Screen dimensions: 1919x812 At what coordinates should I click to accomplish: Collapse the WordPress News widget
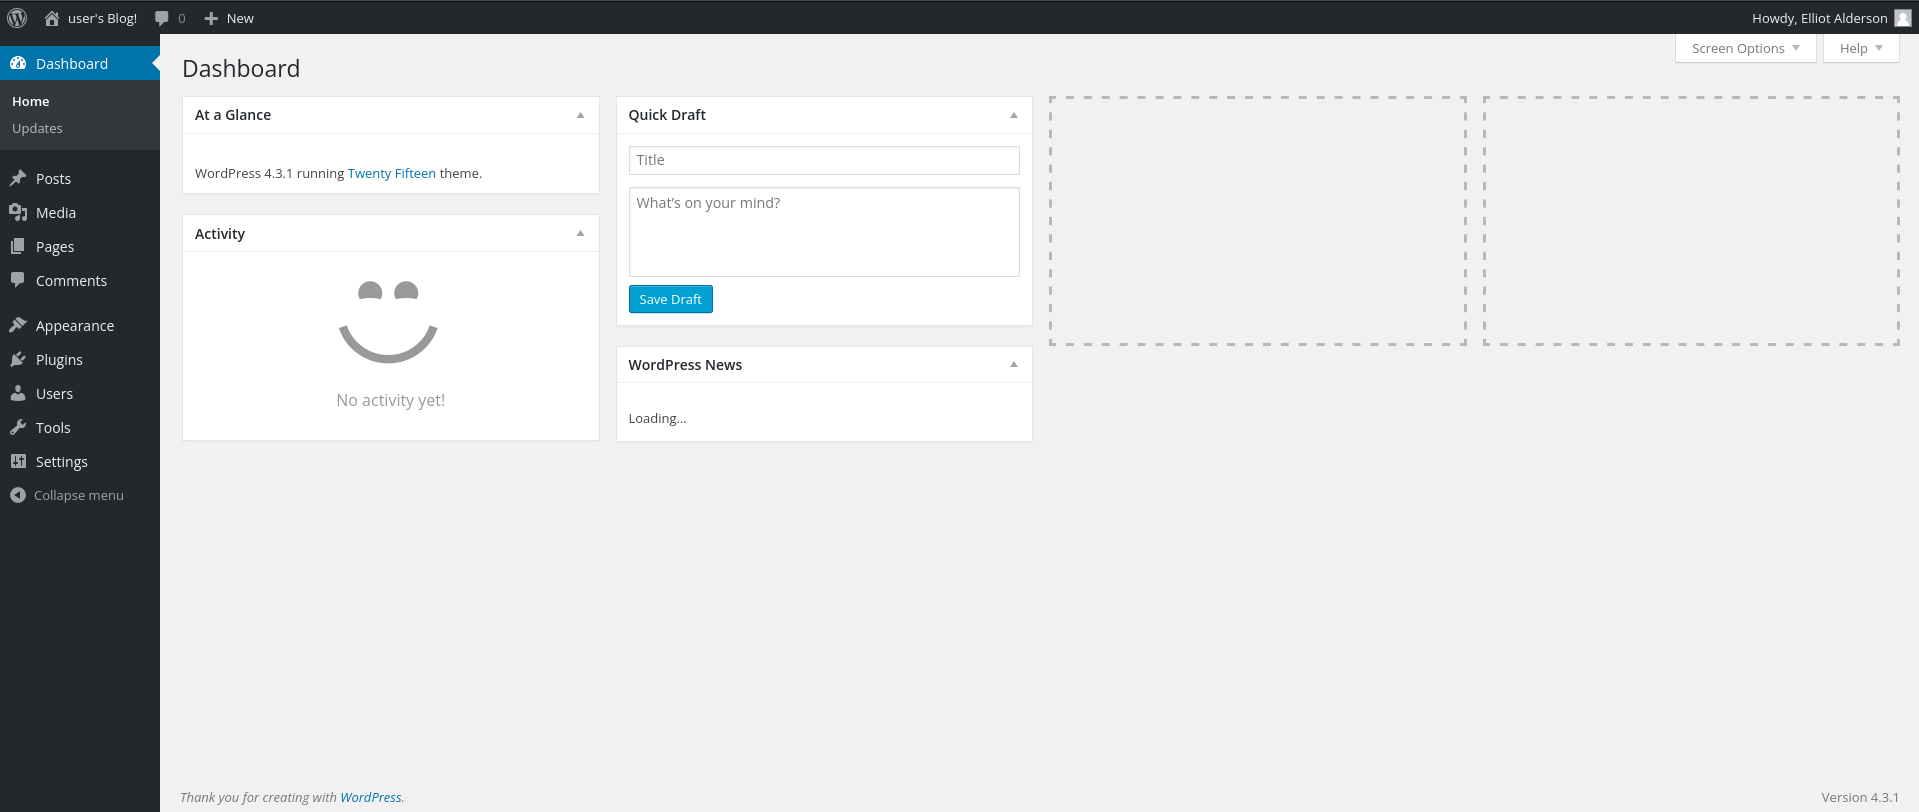click(x=1014, y=364)
